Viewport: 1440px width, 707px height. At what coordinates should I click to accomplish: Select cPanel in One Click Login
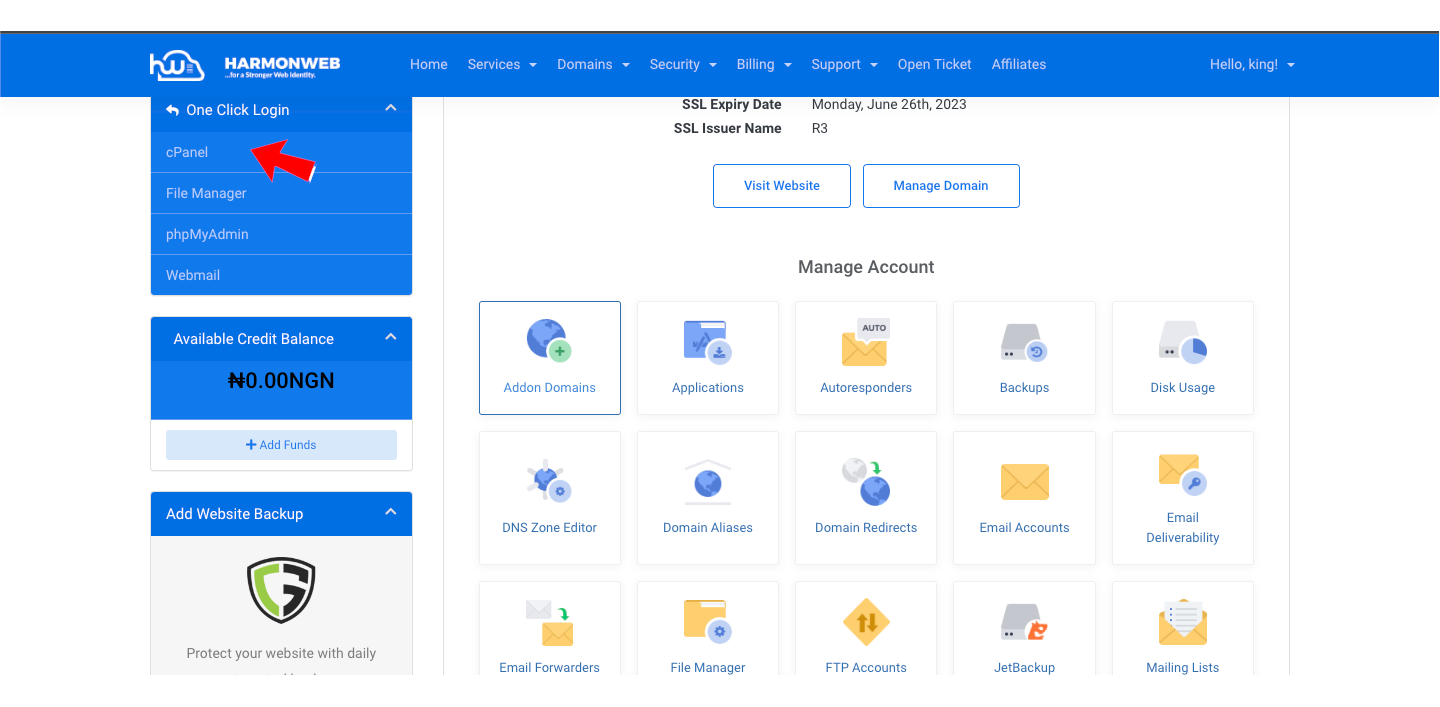(x=188, y=152)
